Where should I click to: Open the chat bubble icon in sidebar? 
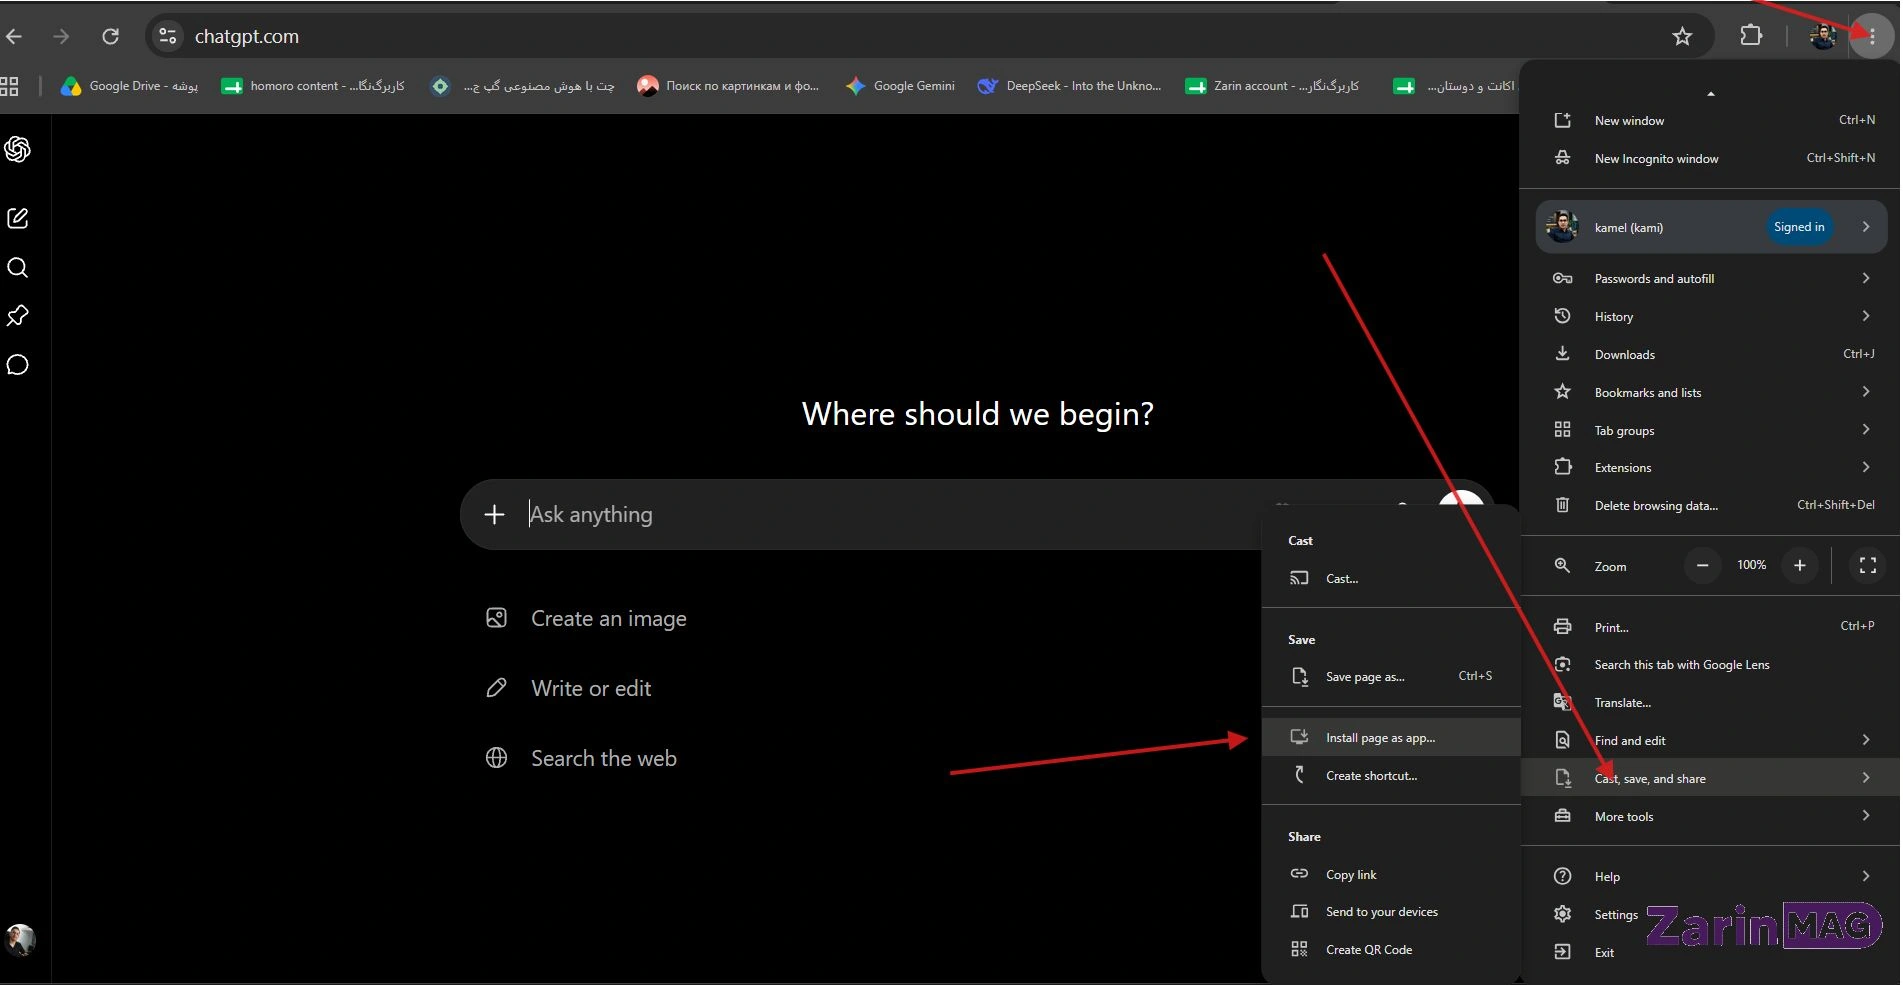point(18,365)
